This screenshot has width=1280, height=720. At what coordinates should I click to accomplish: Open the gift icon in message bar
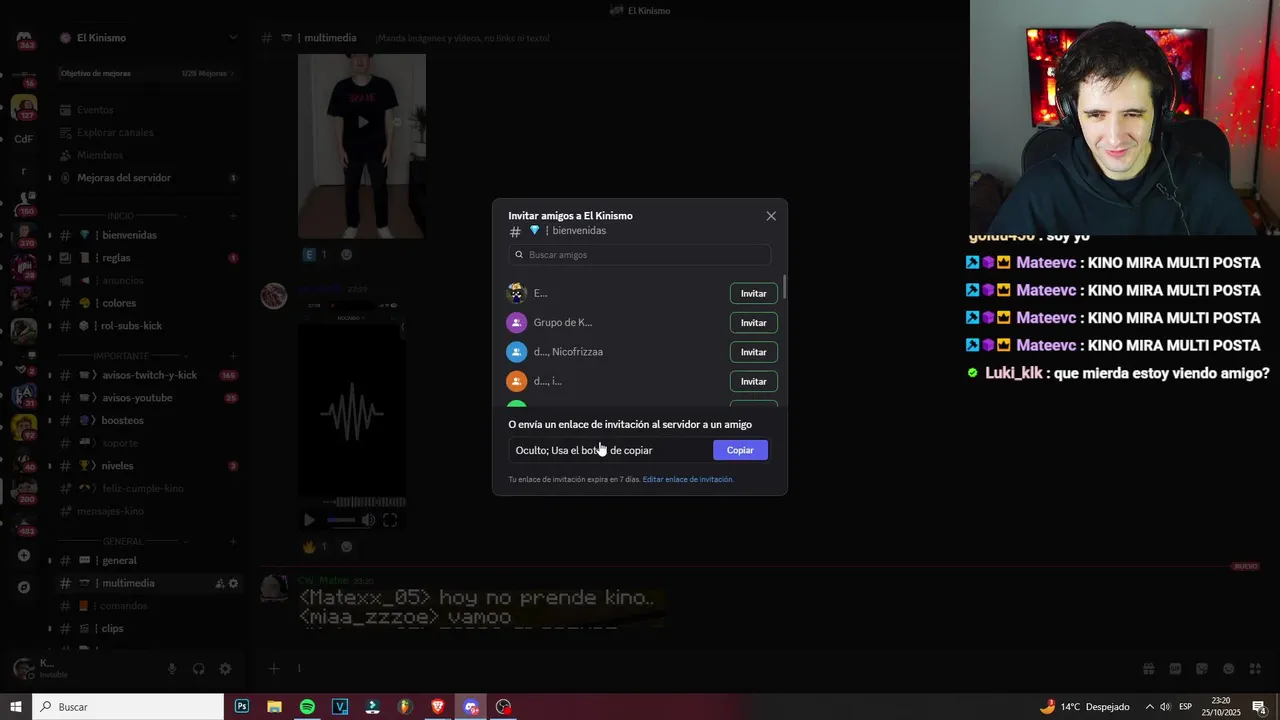[1149, 669]
